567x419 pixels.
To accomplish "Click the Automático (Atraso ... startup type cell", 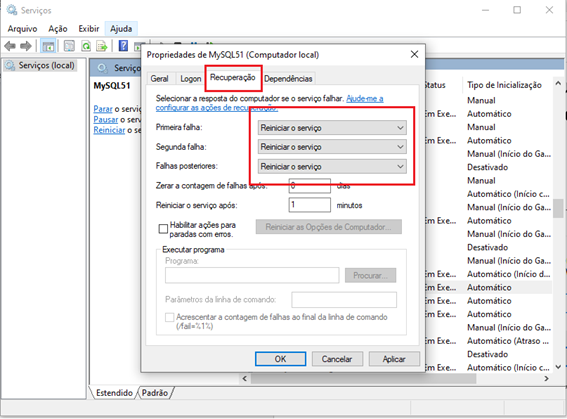I will point(508,341).
